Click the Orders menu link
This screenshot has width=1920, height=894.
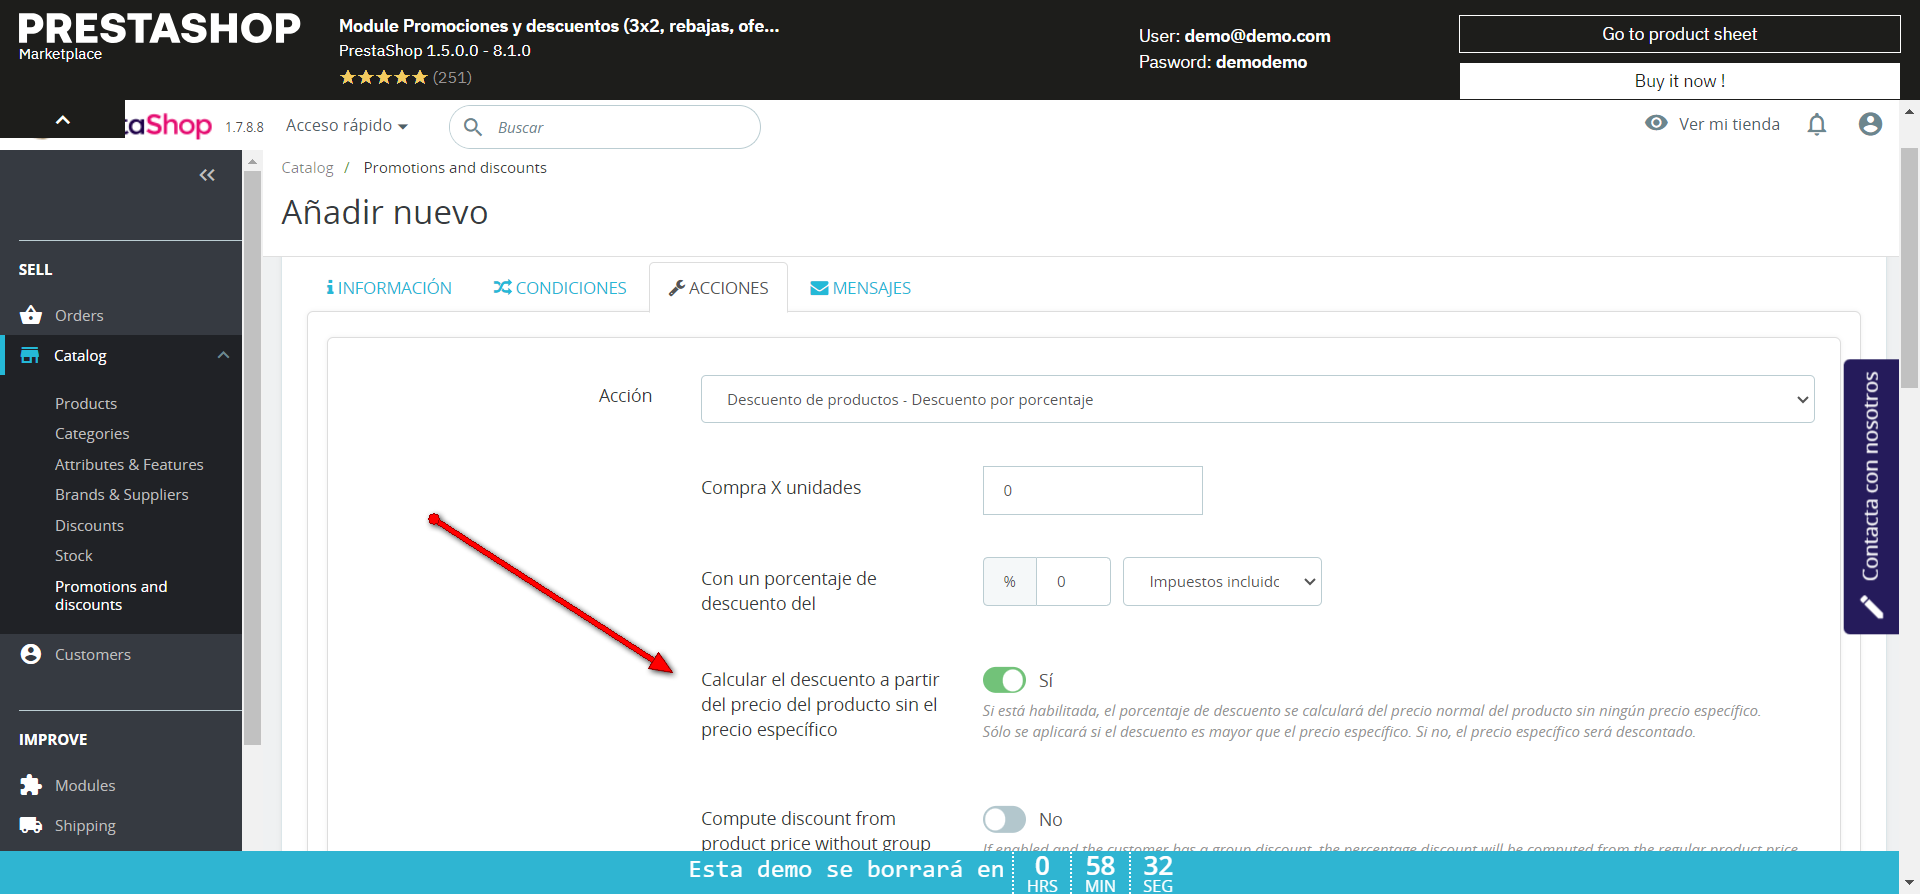(x=79, y=315)
